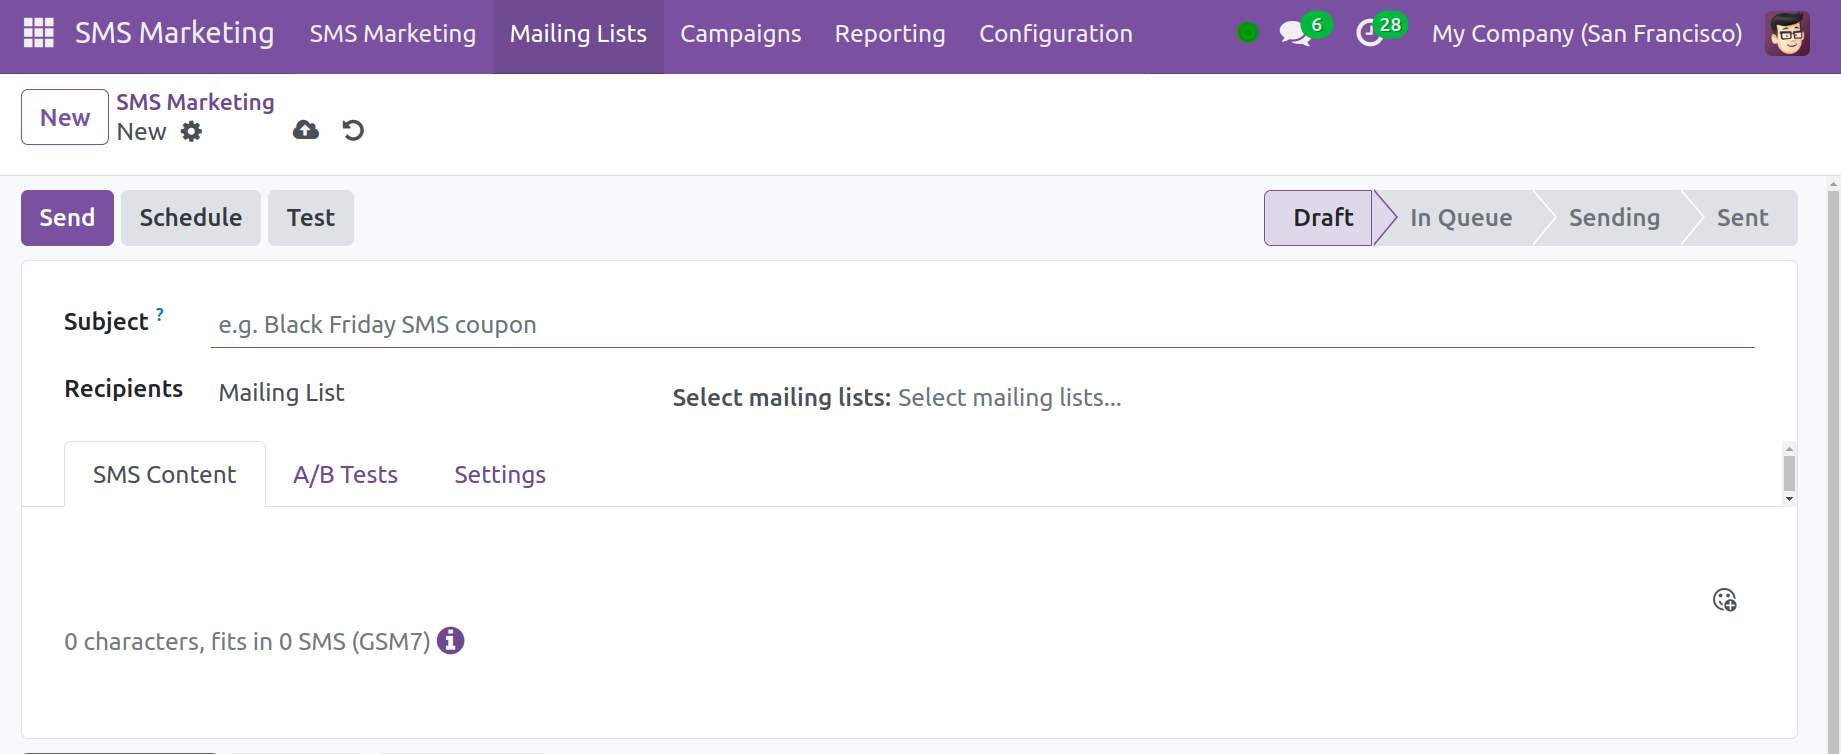Switch to the A/B Tests tab

(x=345, y=475)
